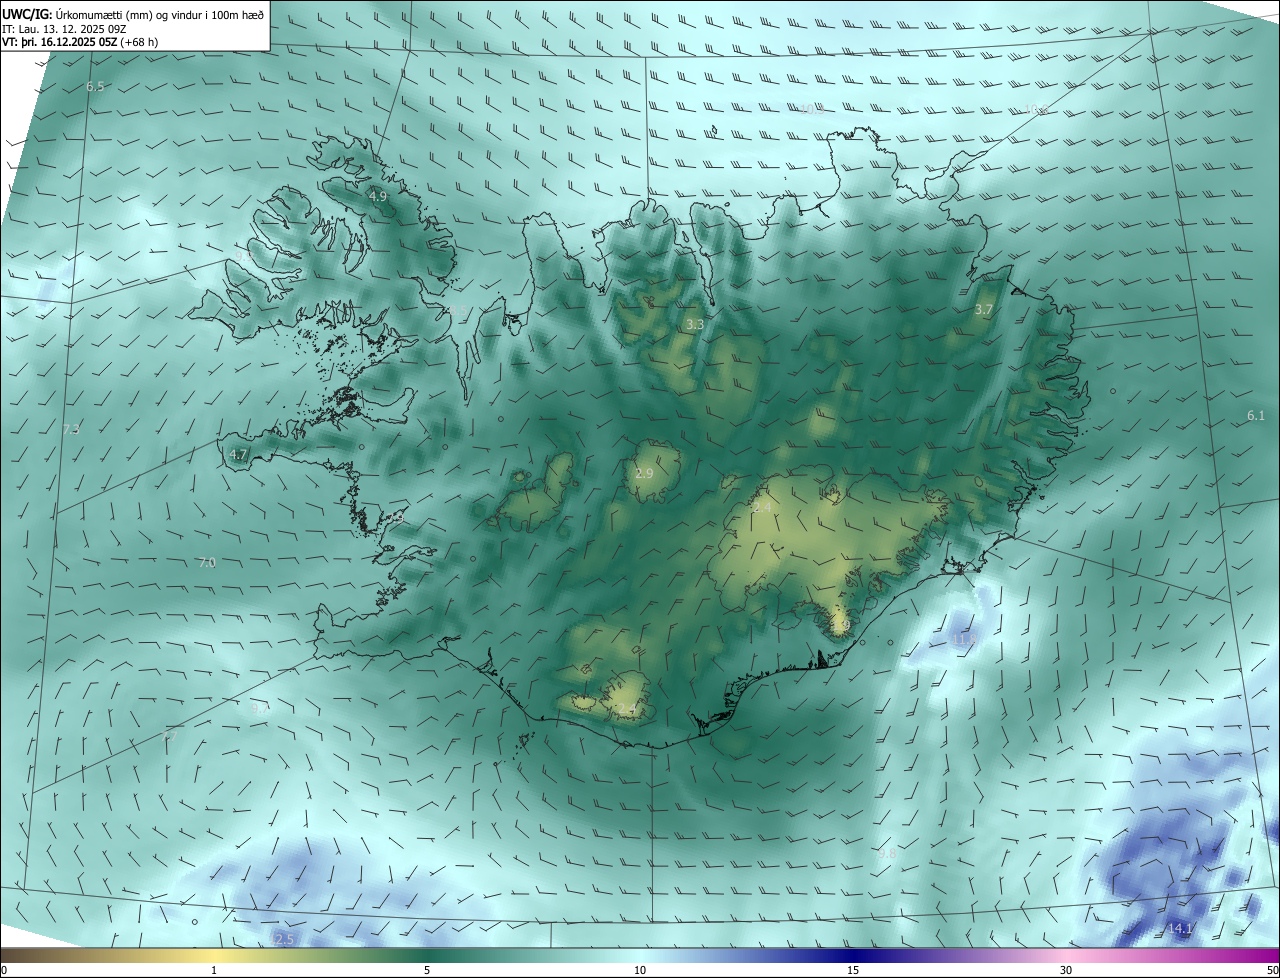The image size is (1280, 978).
Task: Click the "7.3" value label on the map
Action: click(71, 429)
